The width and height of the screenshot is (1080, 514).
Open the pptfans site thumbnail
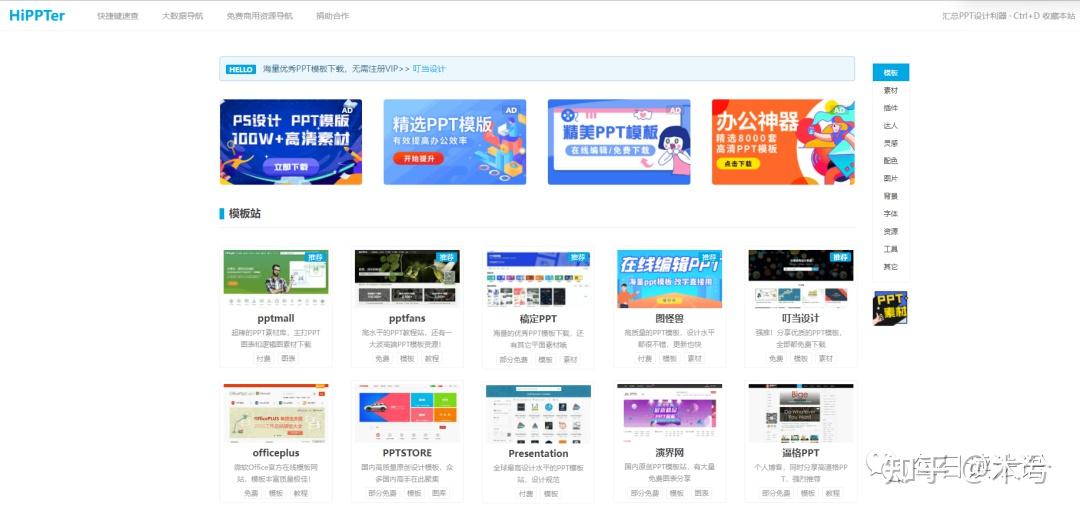[407, 278]
